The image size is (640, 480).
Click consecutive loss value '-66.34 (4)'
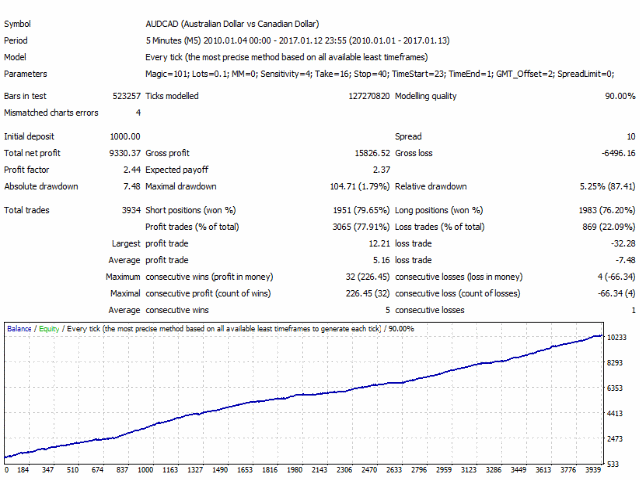(616, 293)
